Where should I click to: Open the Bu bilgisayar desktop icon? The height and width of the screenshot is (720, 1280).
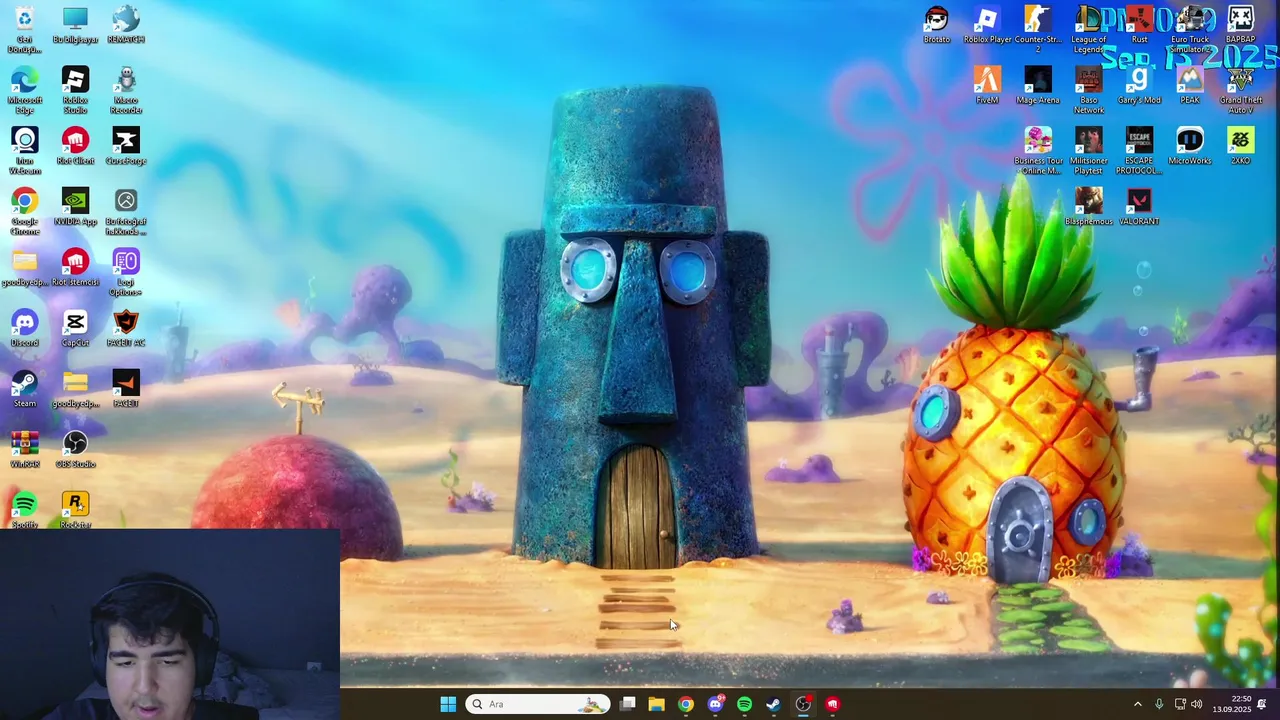pos(75,26)
